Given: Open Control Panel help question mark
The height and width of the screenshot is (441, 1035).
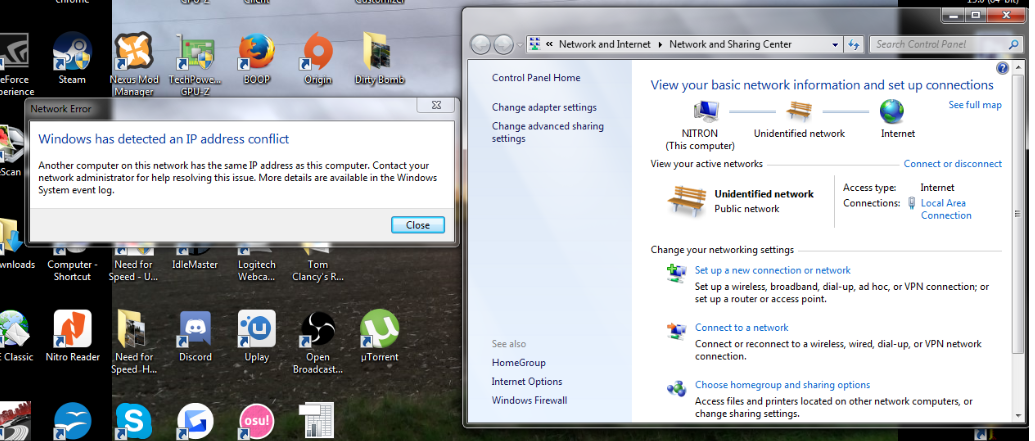Looking at the screenshot, I should point(1001,68).
